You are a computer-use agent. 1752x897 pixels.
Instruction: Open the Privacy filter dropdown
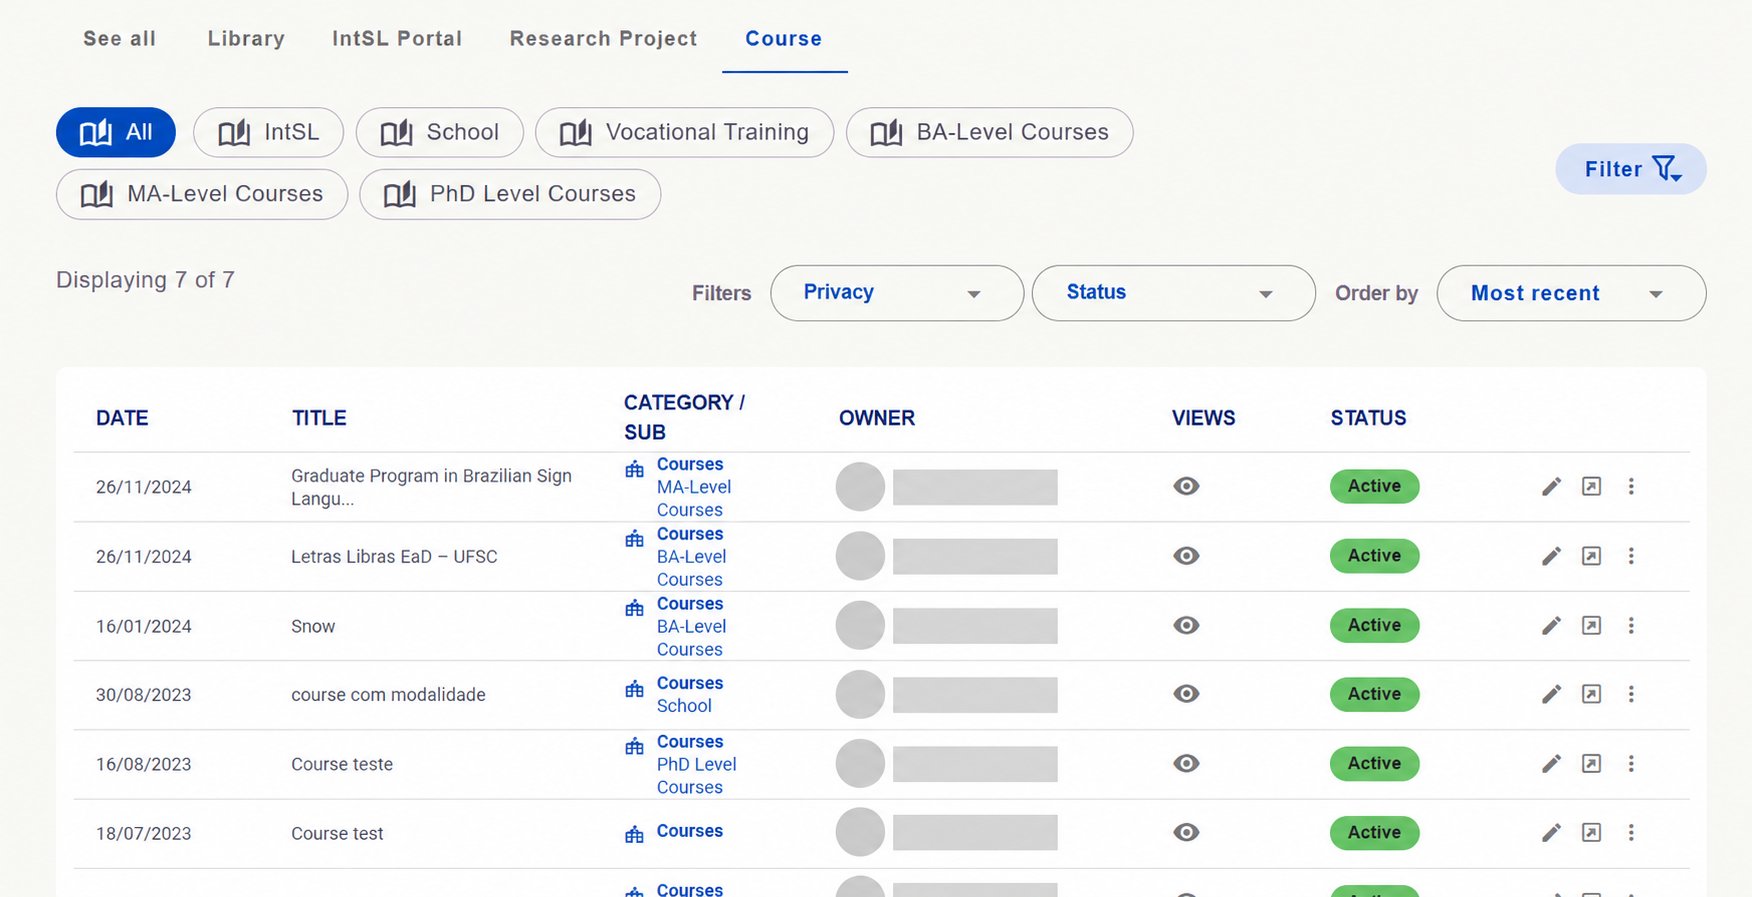[x=897, y=293]
